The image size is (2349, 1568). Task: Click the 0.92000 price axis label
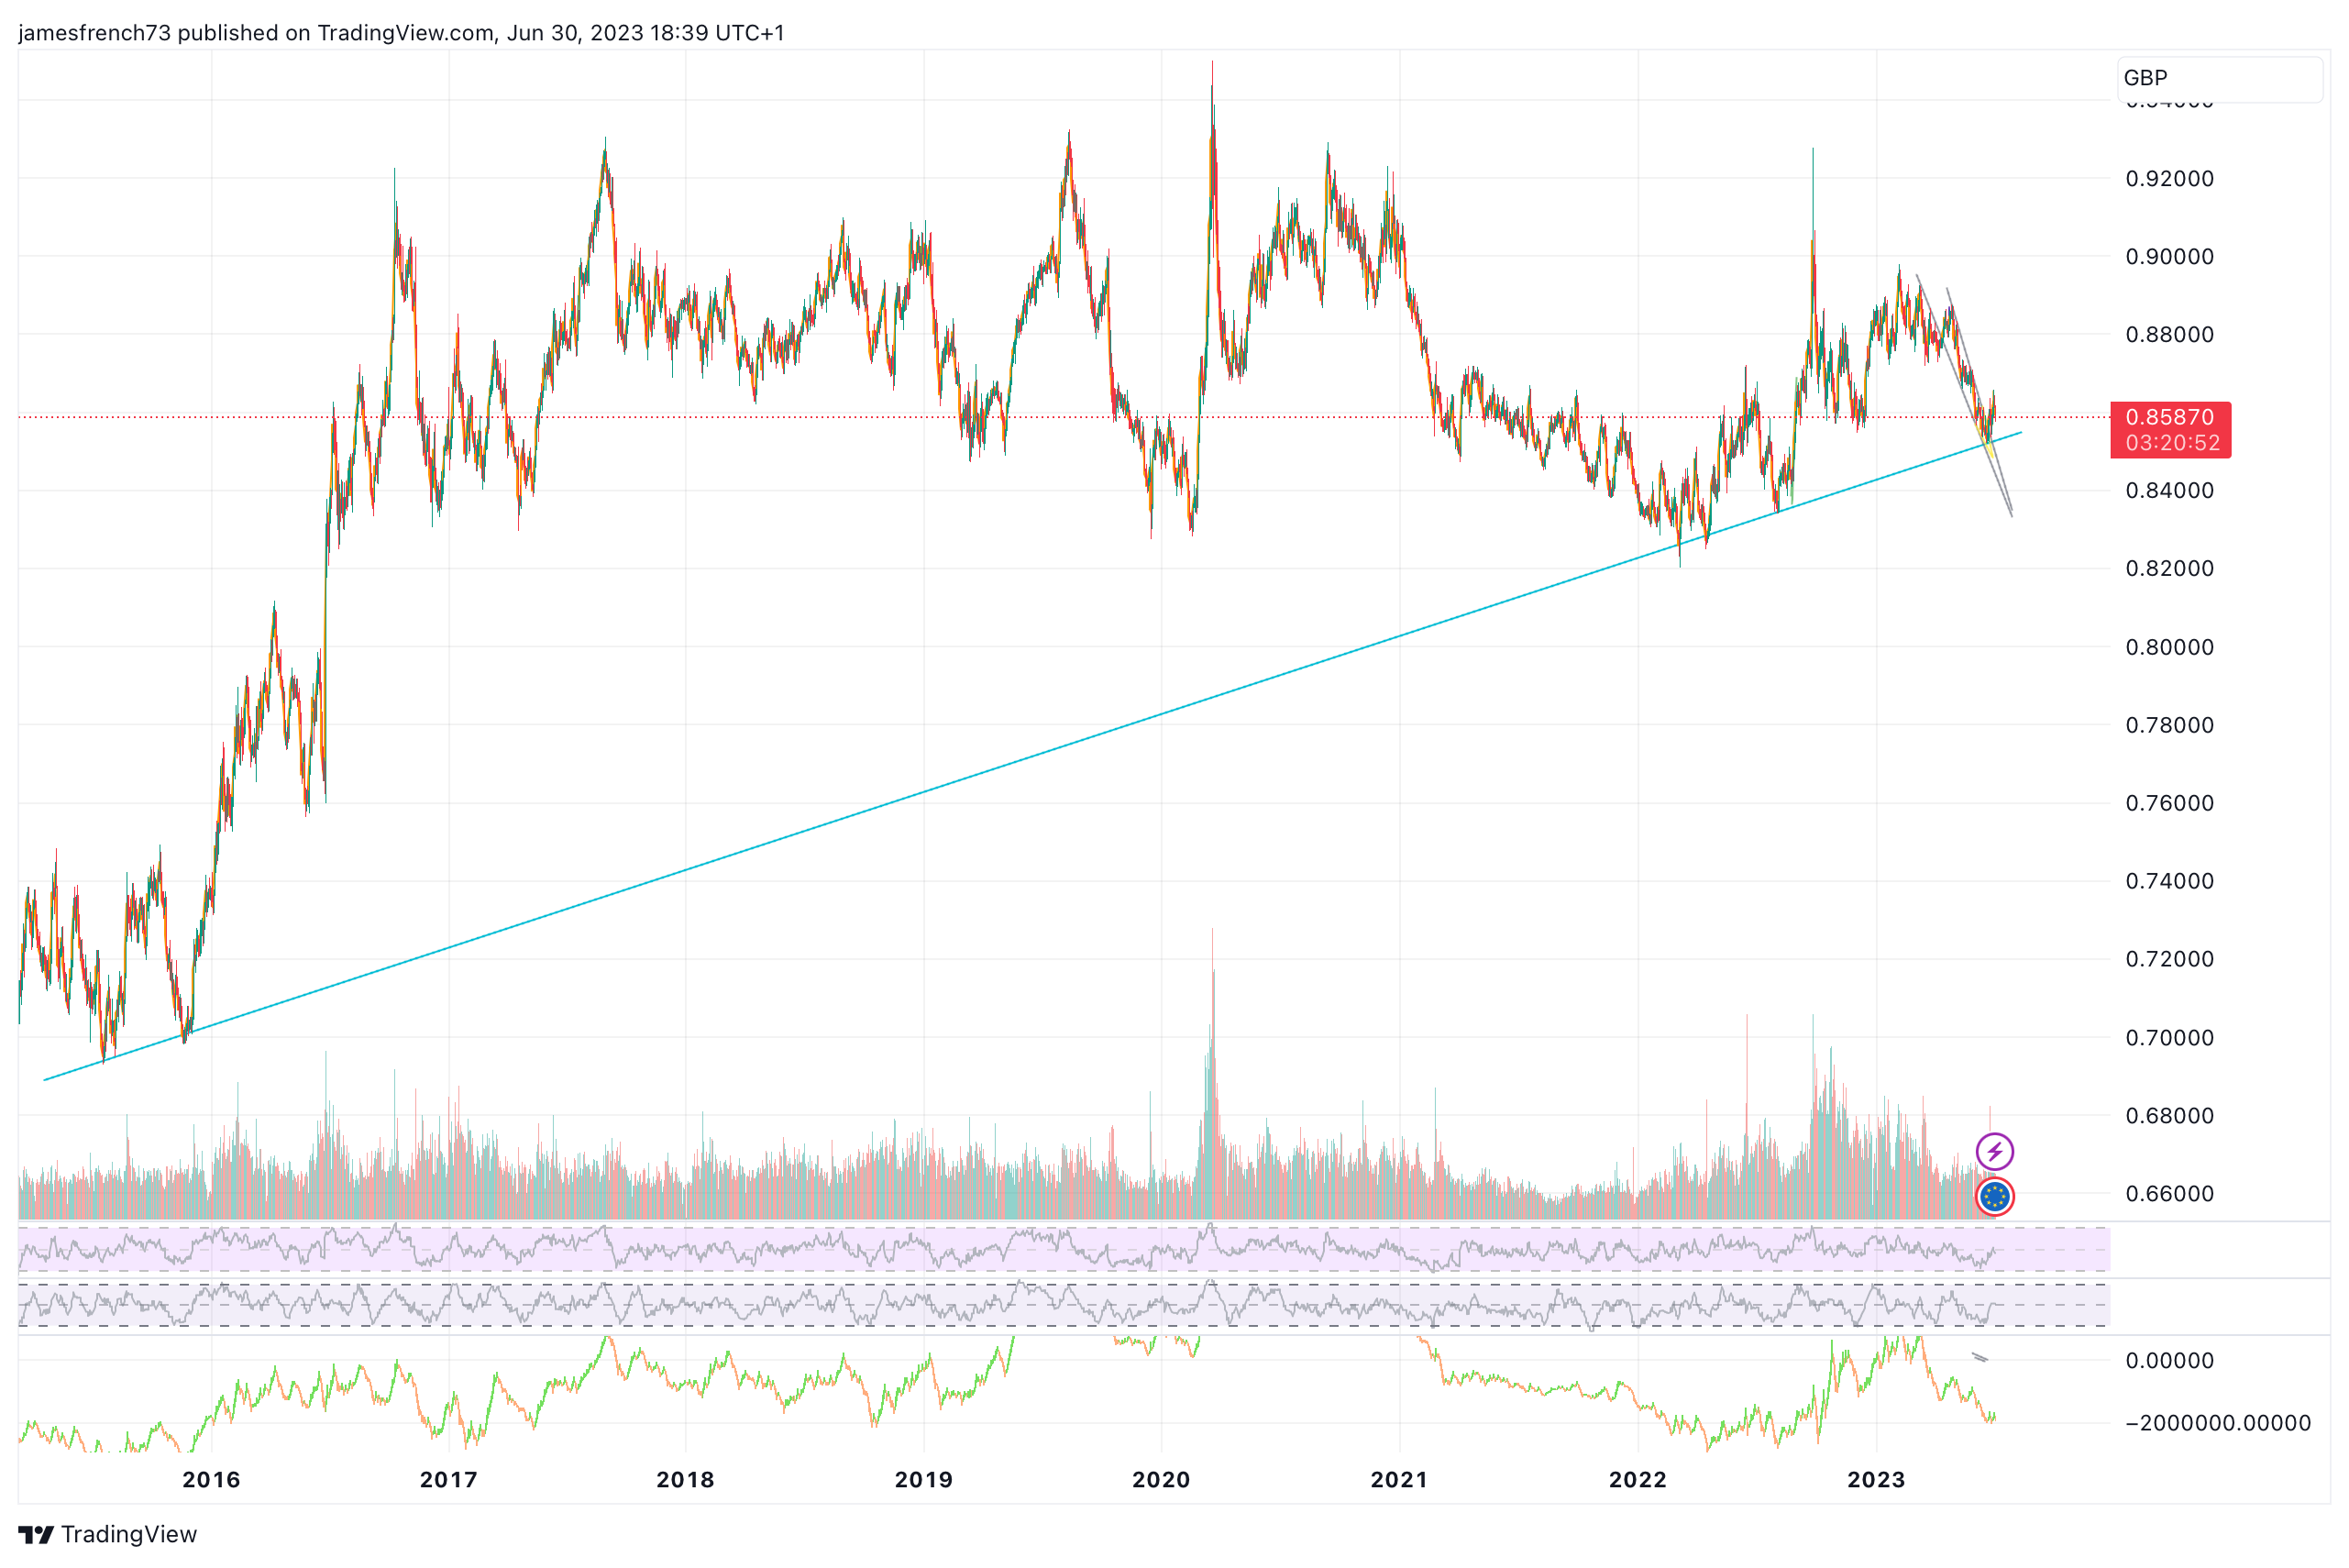[2168, 178]
